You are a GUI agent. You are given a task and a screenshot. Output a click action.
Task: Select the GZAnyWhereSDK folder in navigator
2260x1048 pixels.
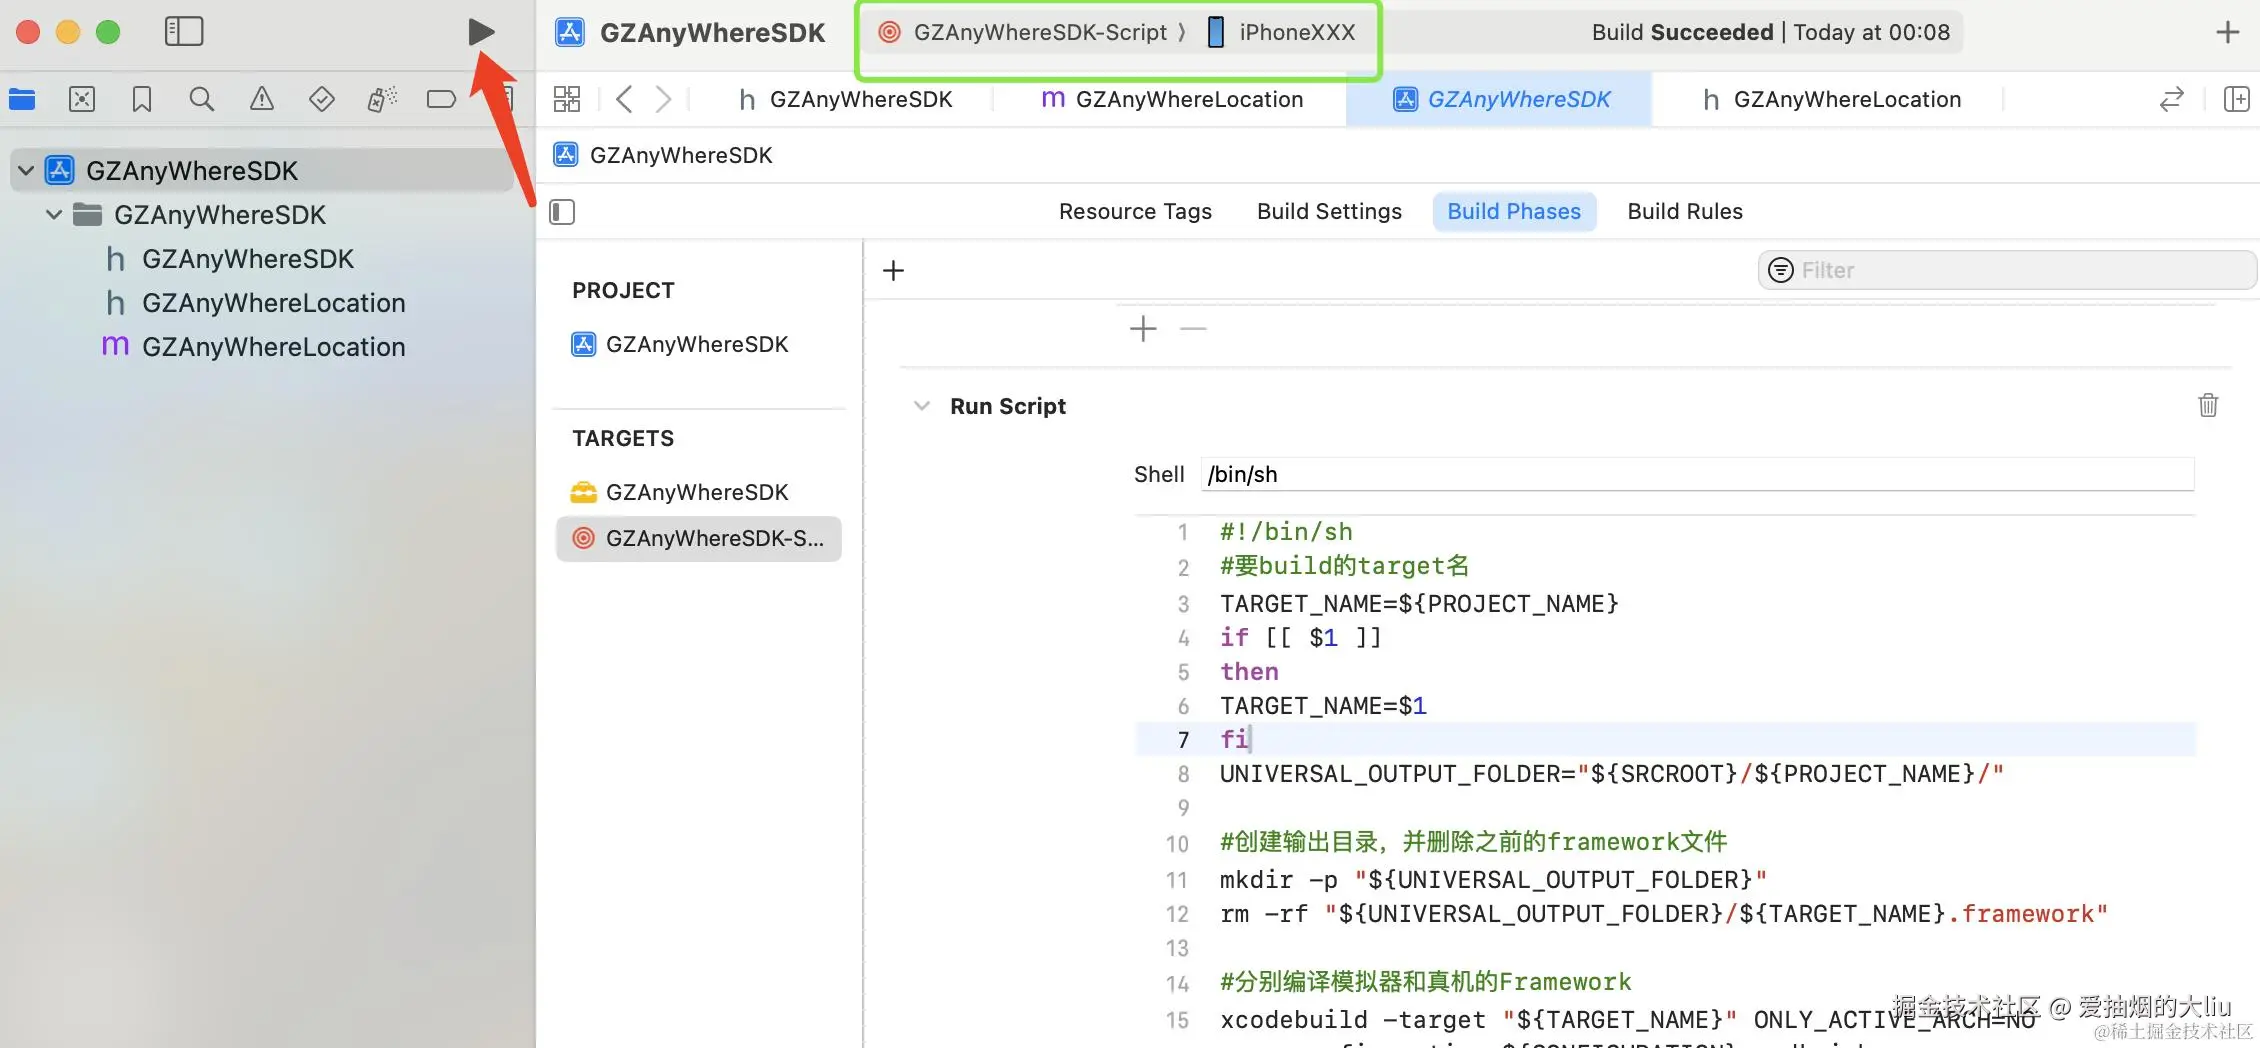[x=220, y=215]
